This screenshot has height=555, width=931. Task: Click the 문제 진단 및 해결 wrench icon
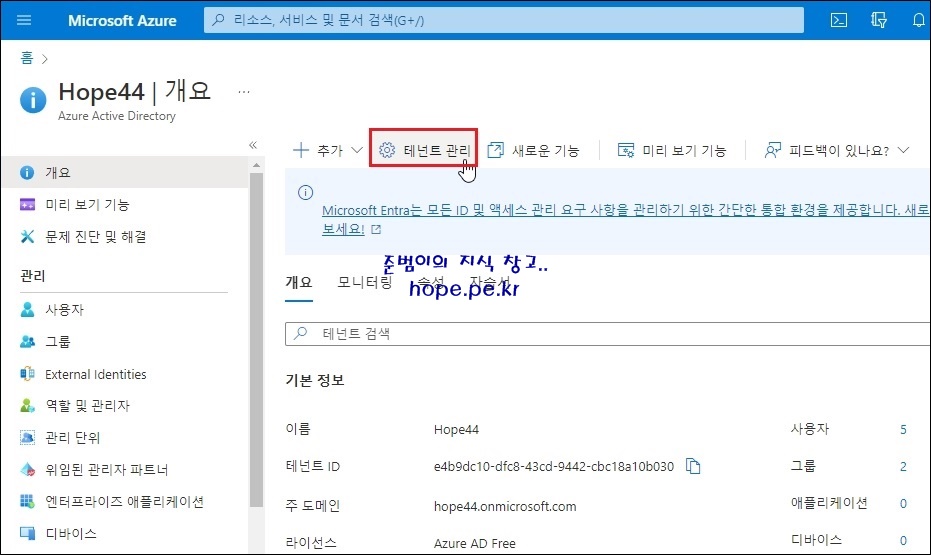(27, 237)
